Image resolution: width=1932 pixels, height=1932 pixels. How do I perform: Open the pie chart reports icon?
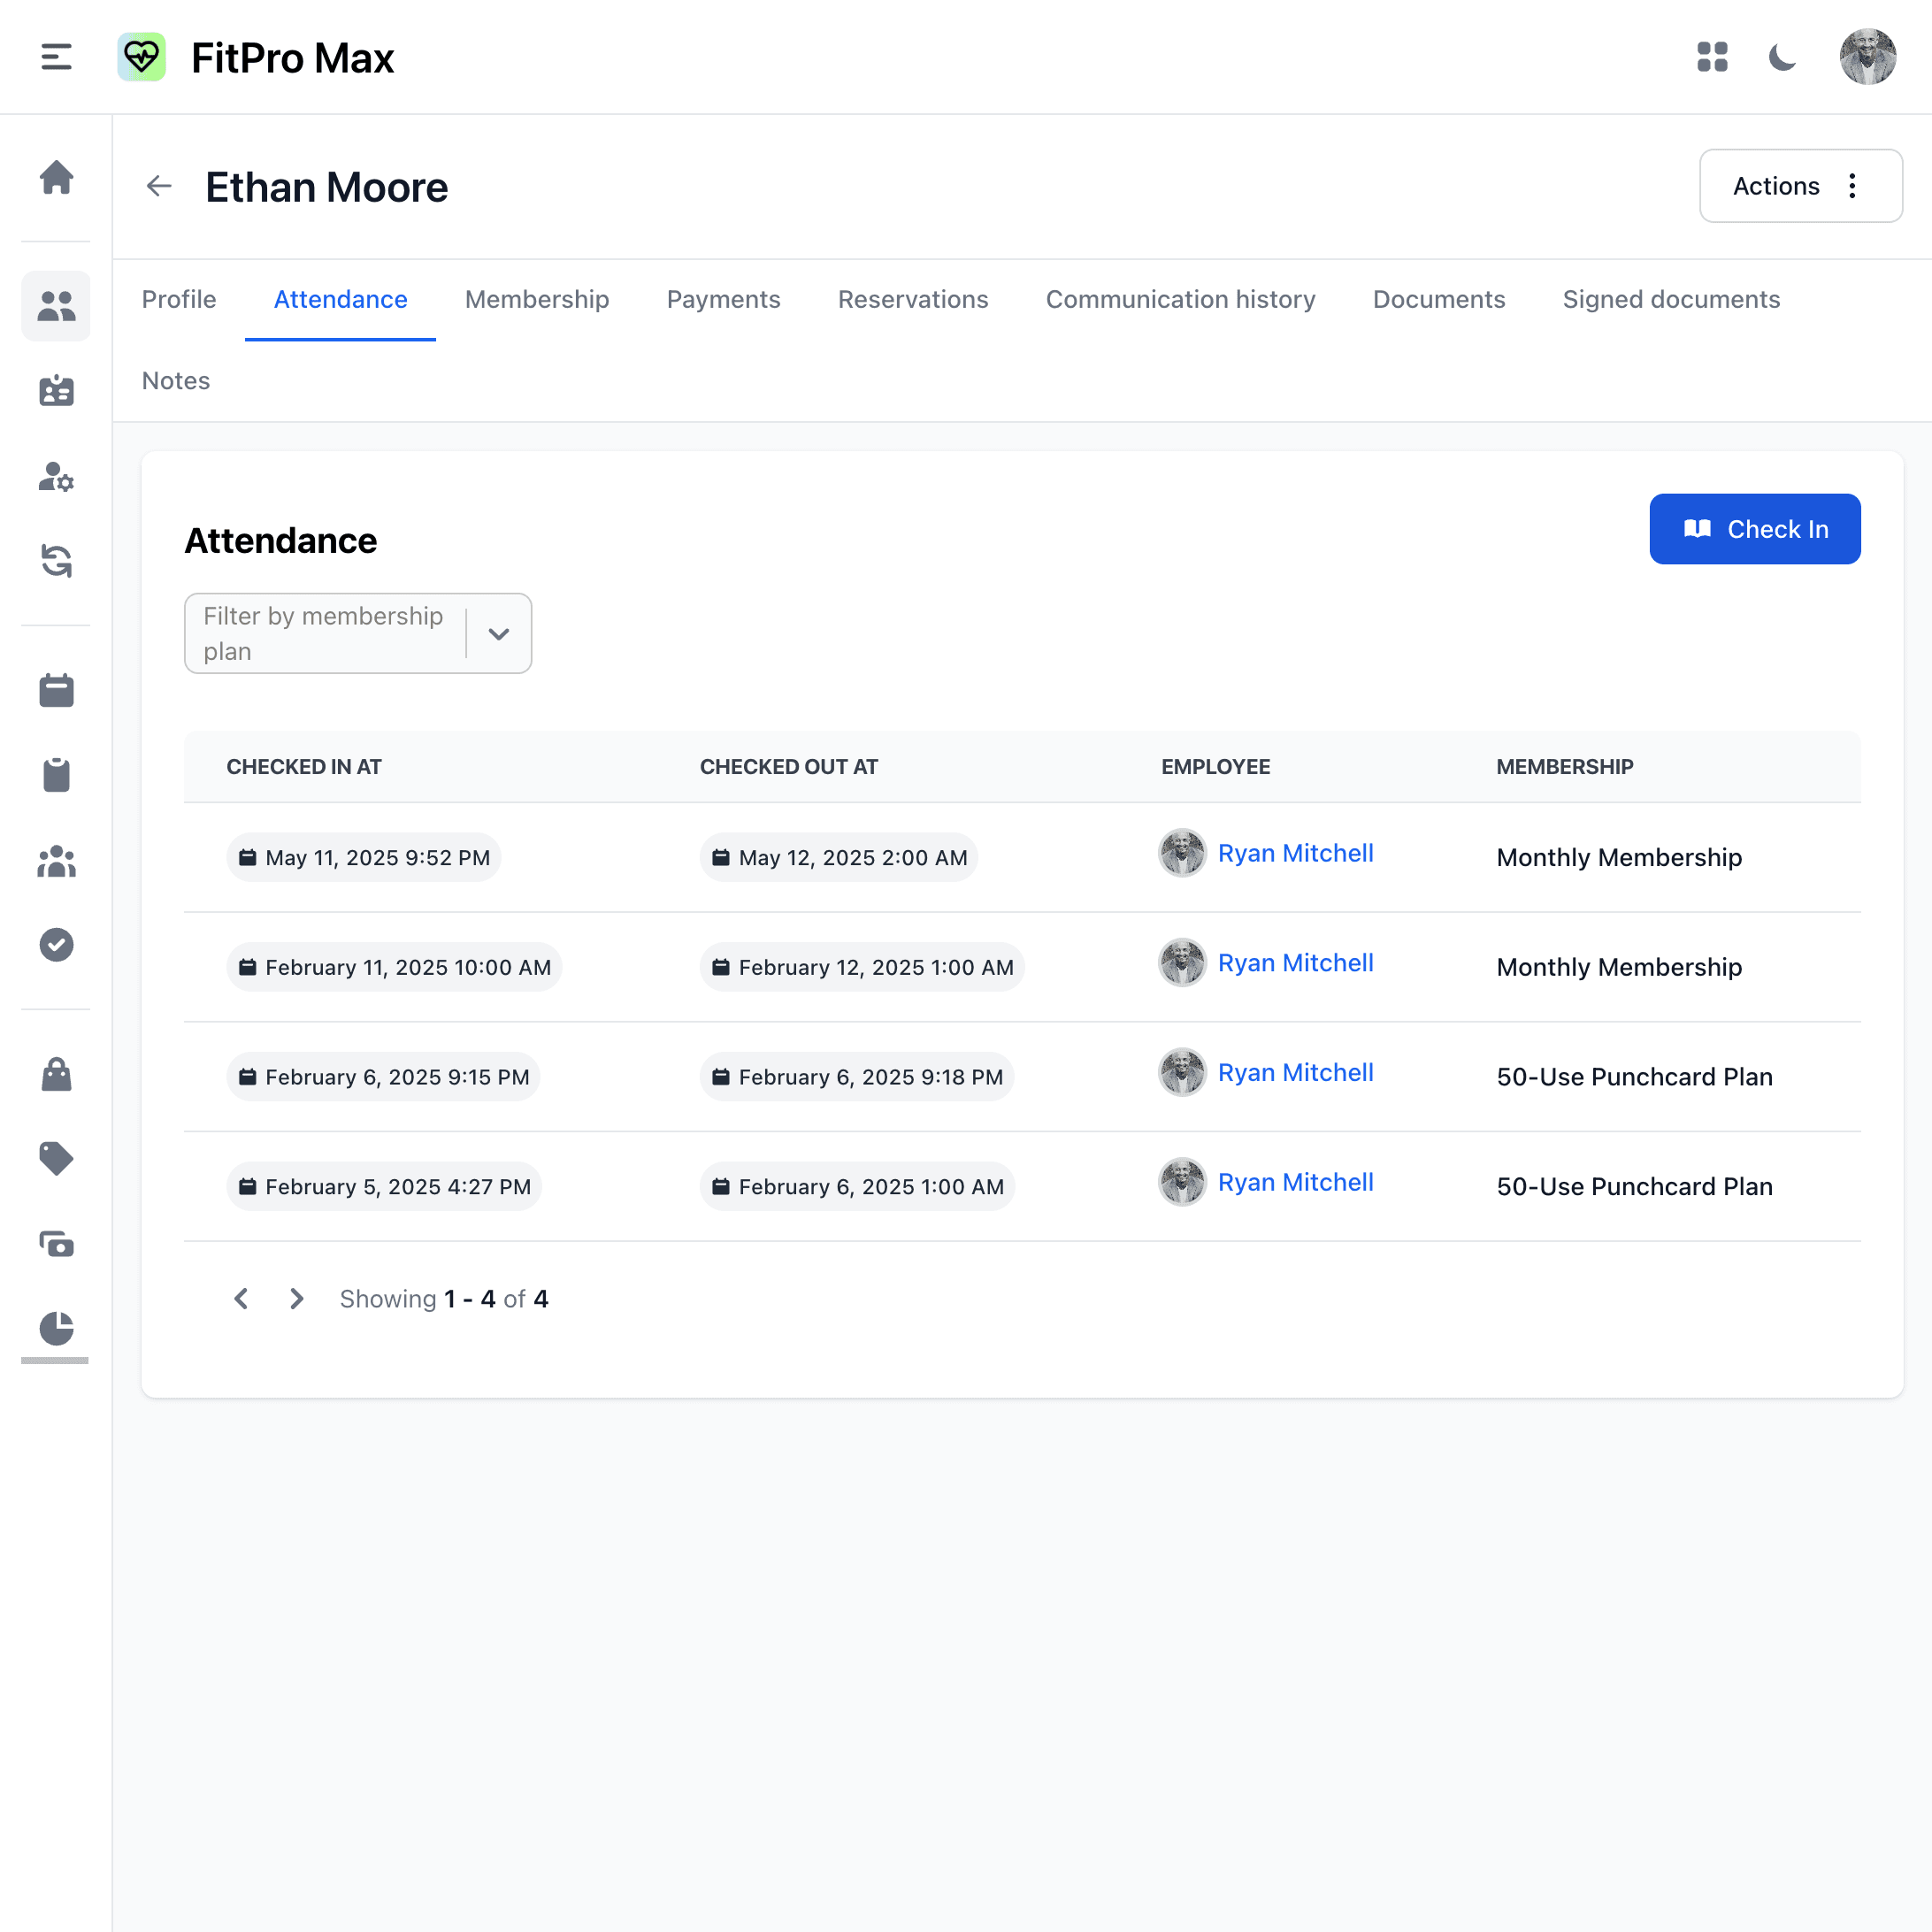tap(56, 1328)
